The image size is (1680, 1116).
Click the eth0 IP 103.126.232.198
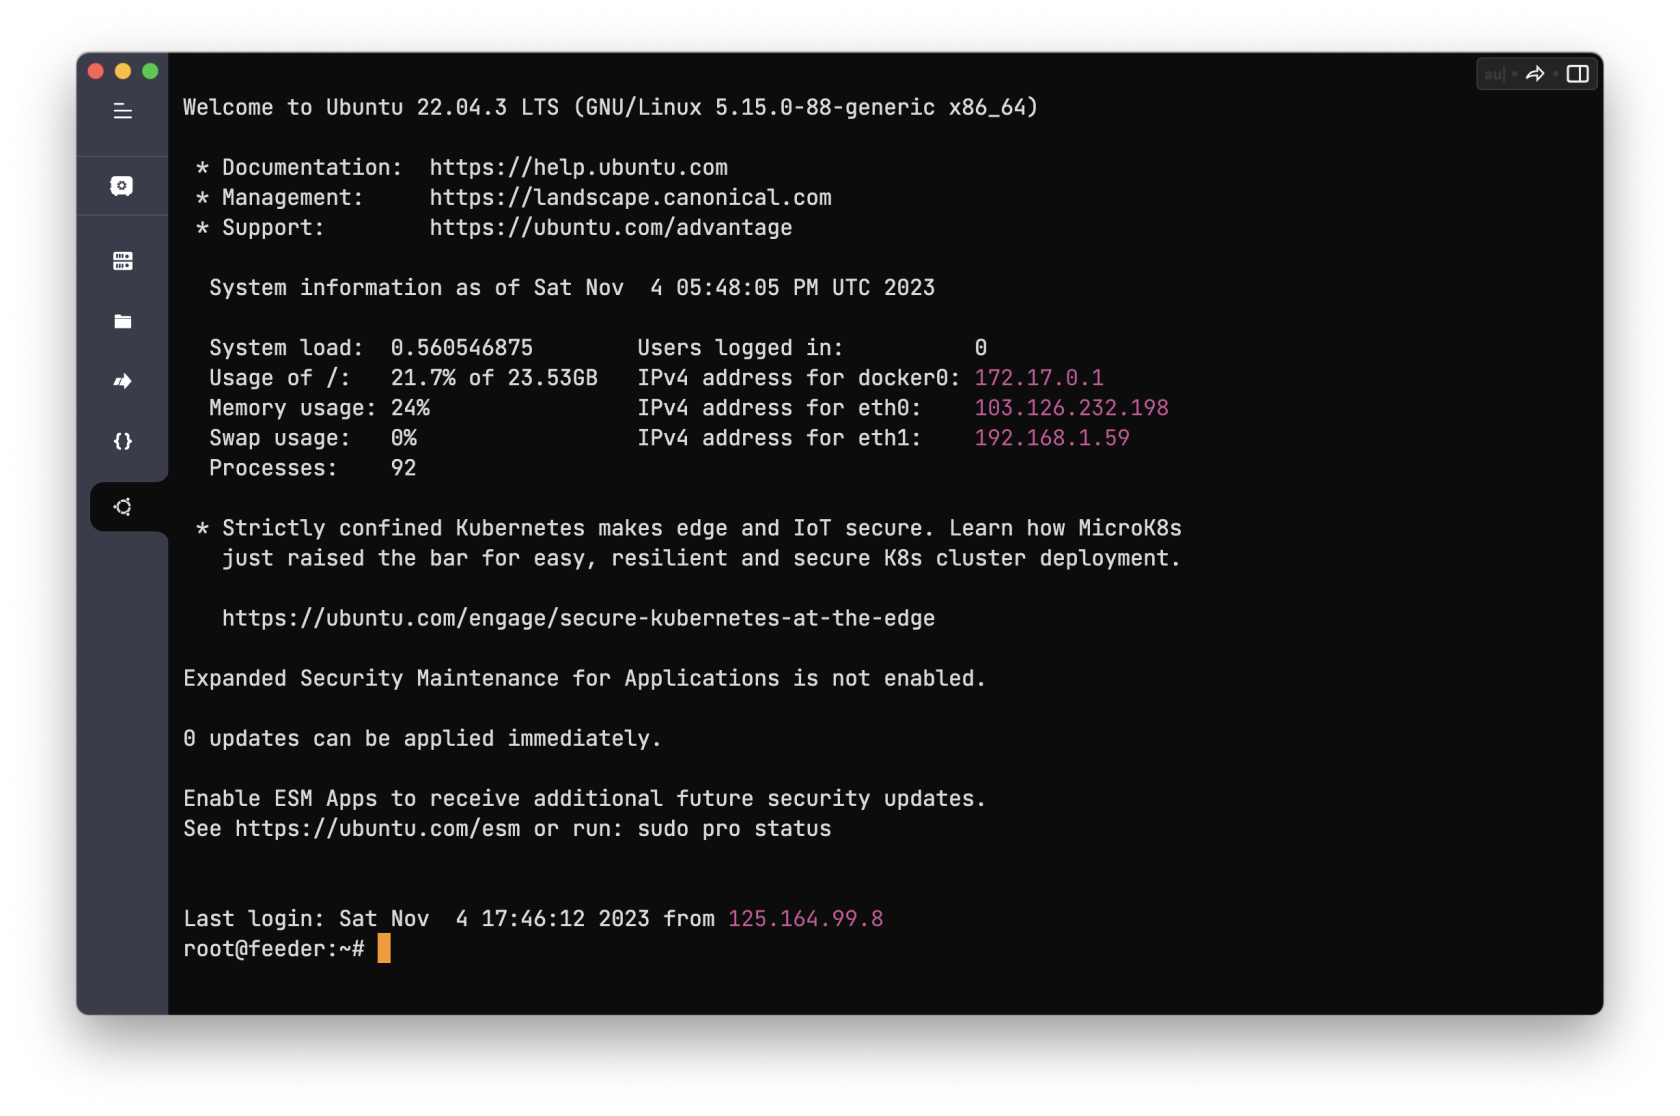[1071, 408]
